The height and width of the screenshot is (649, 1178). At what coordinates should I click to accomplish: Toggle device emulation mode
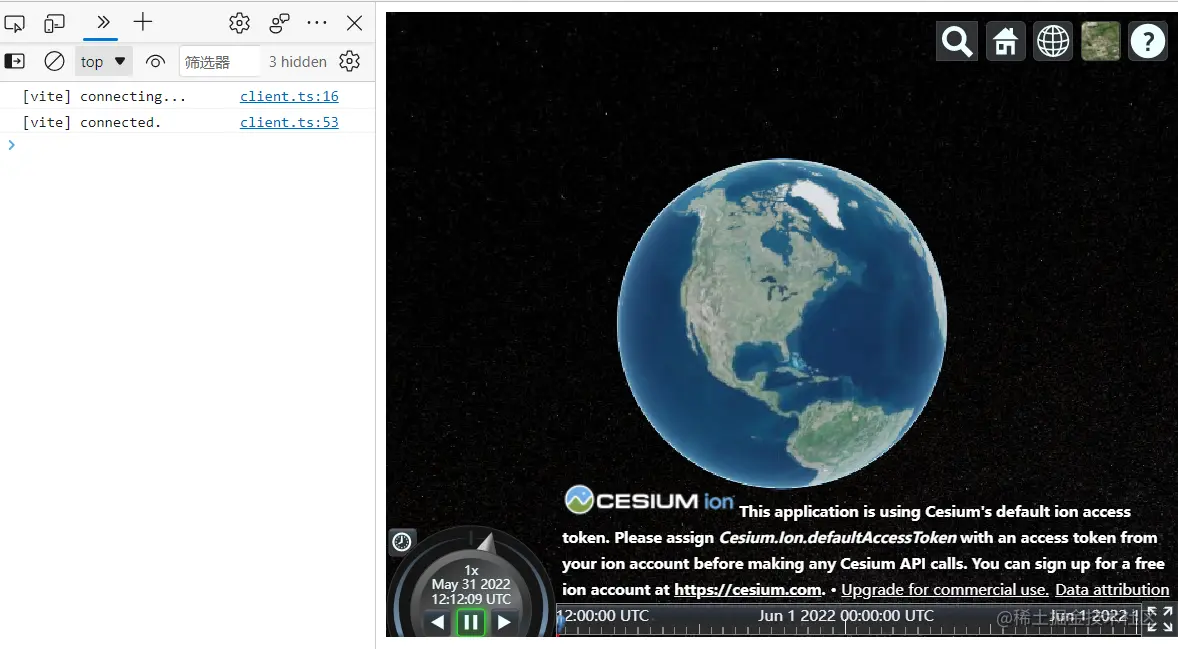click(x=55, y=23)
